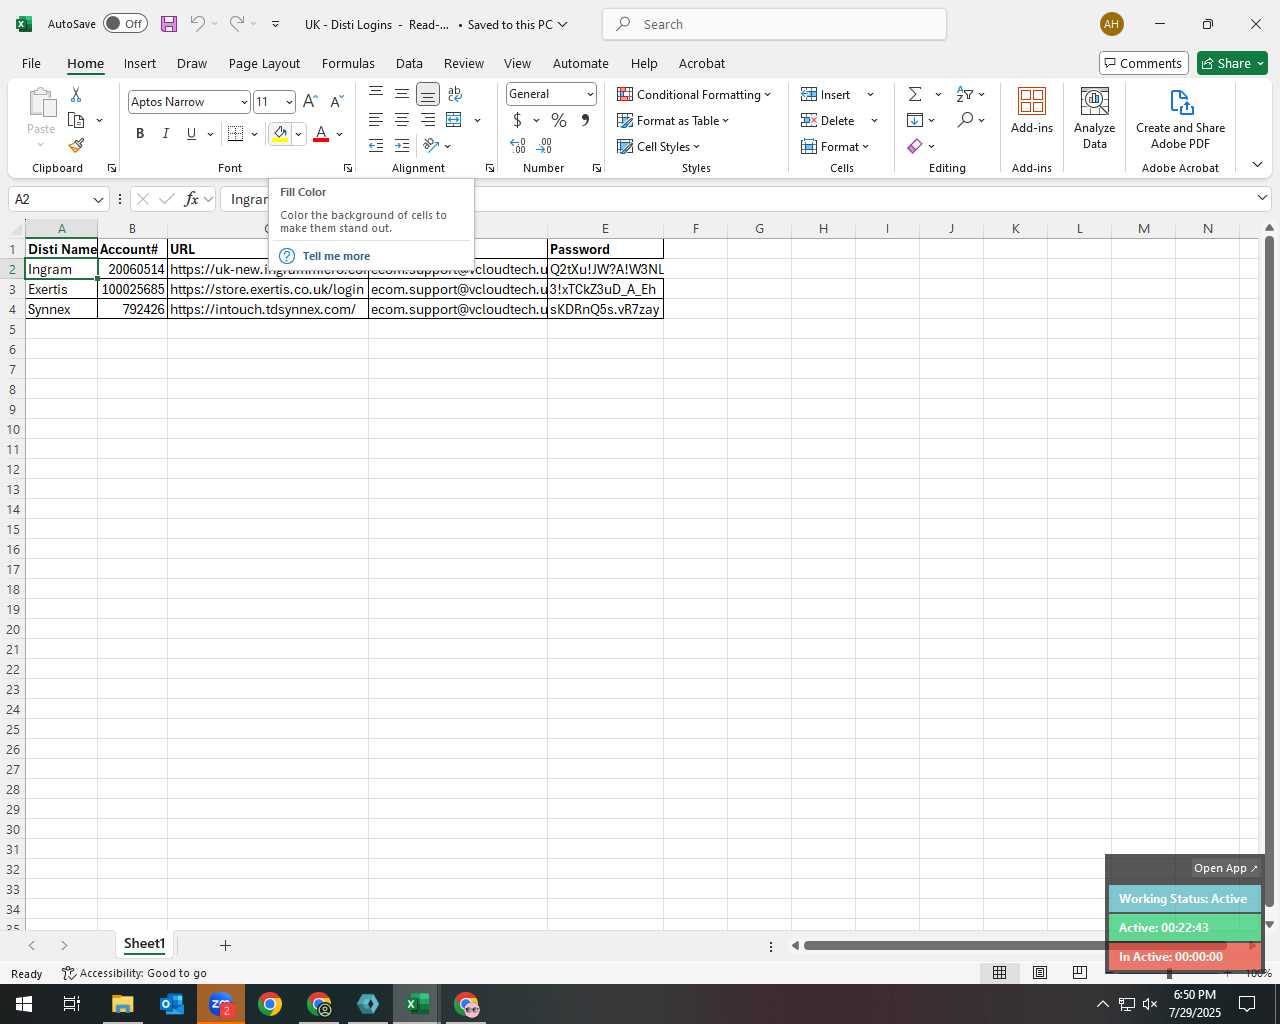Click the Save icon in title bar
1280x1024 pixels.
pyautogui.click(x=169, y=24)
